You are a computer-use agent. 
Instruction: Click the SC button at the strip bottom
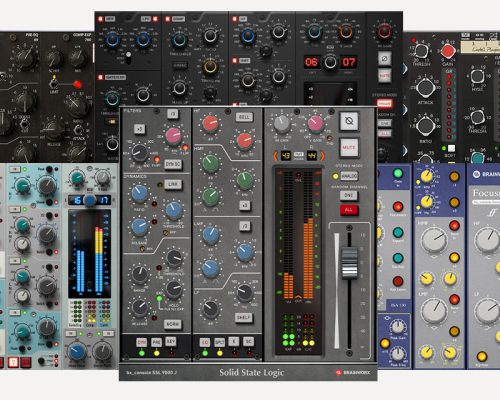(249, 342)
